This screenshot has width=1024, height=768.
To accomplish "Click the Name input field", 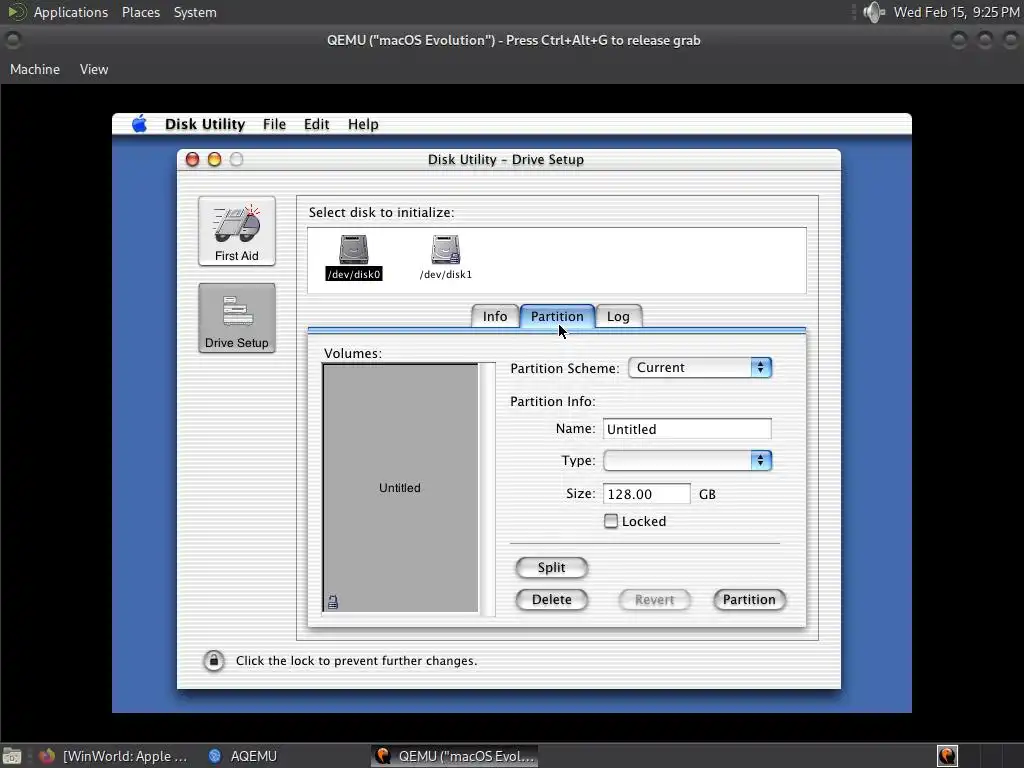I will pos(687,429).
